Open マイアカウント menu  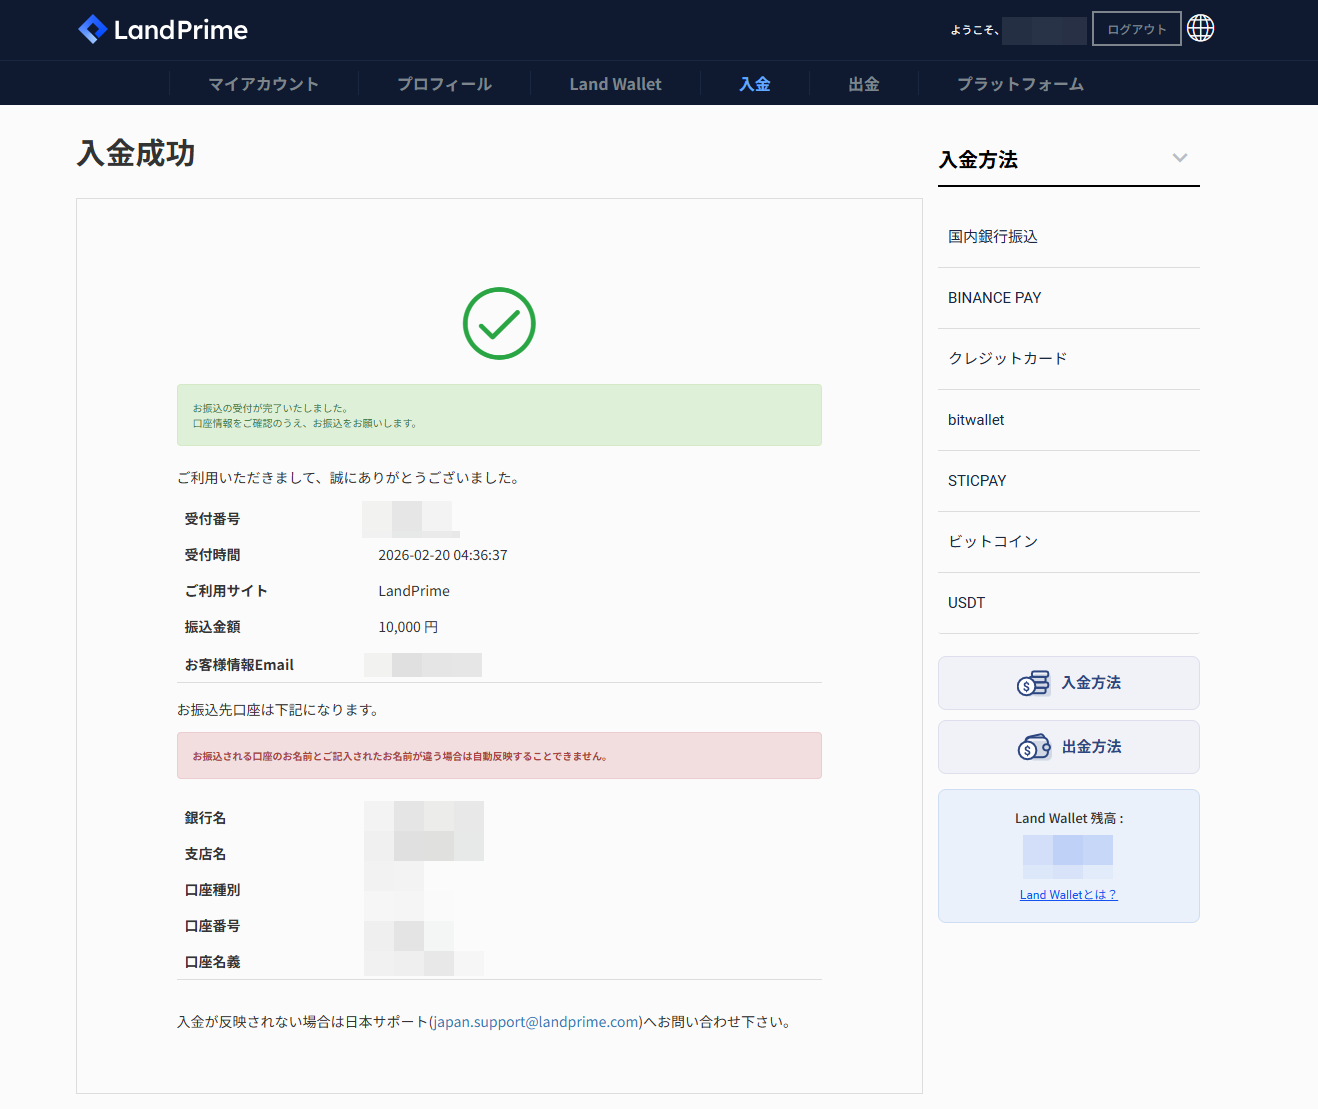click(264, 84)
